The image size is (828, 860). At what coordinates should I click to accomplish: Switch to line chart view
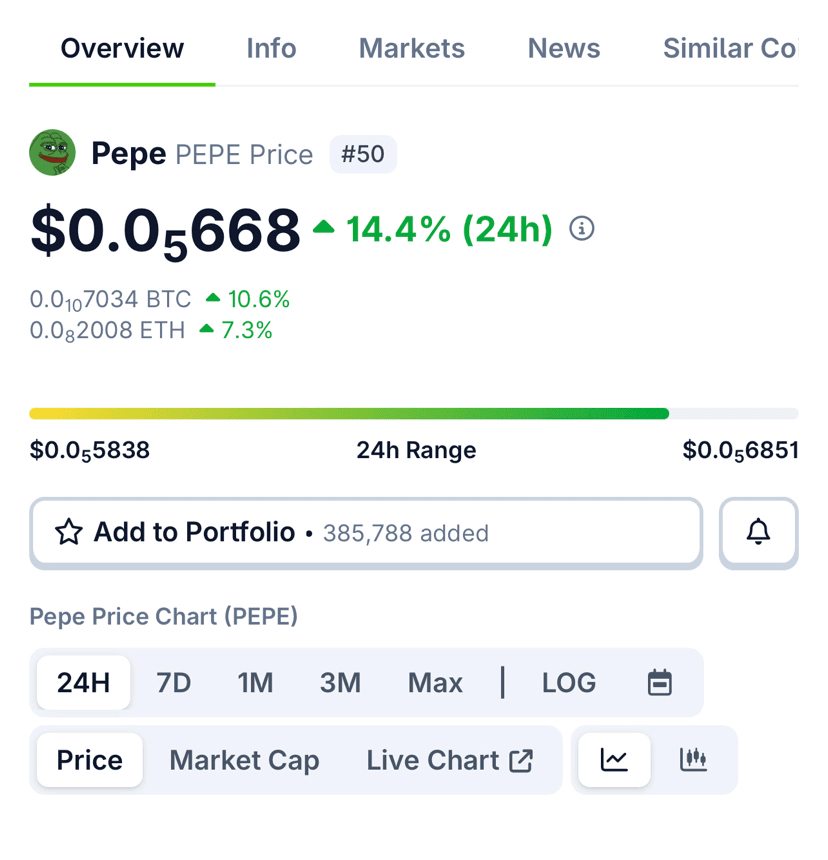pyautogui.click(x=614, y=760)
